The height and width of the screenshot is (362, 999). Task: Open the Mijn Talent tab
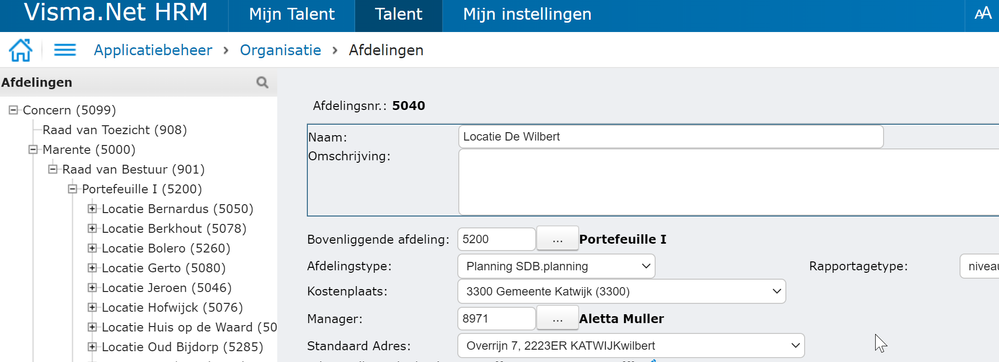click(x=292, y=14)
